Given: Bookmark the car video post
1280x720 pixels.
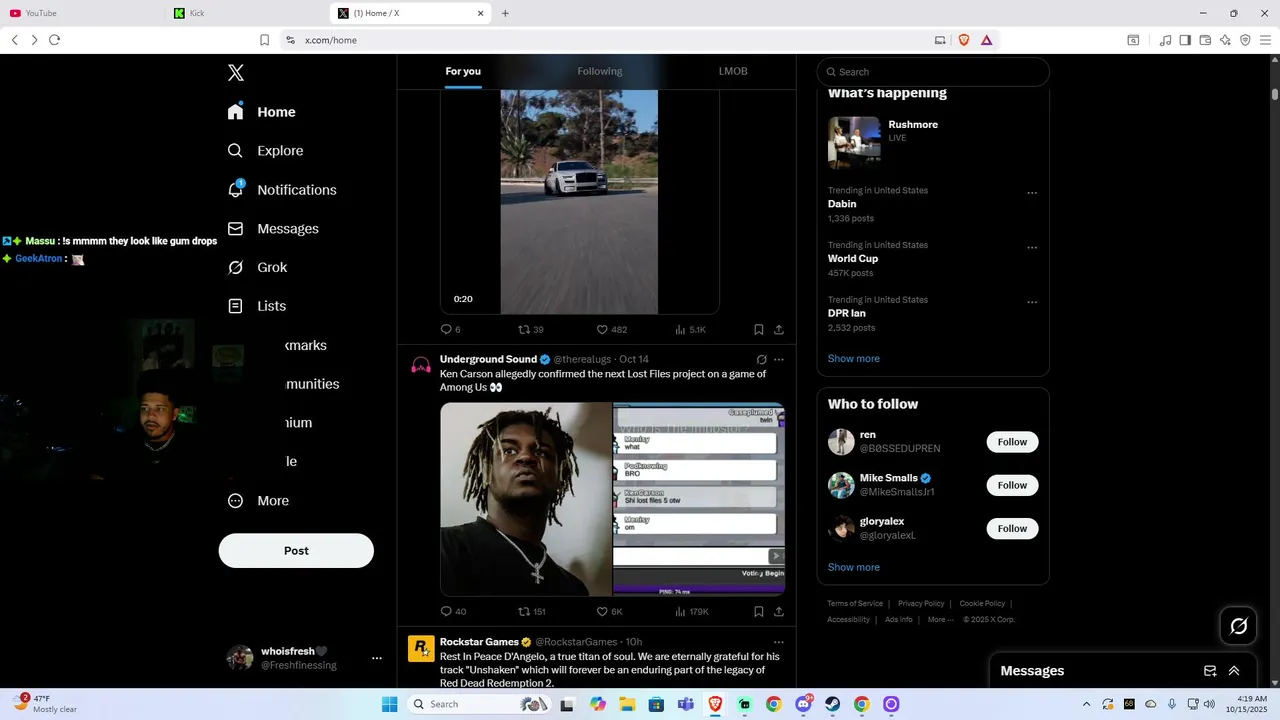Looking at the screenshot, I should coord(759,330).
